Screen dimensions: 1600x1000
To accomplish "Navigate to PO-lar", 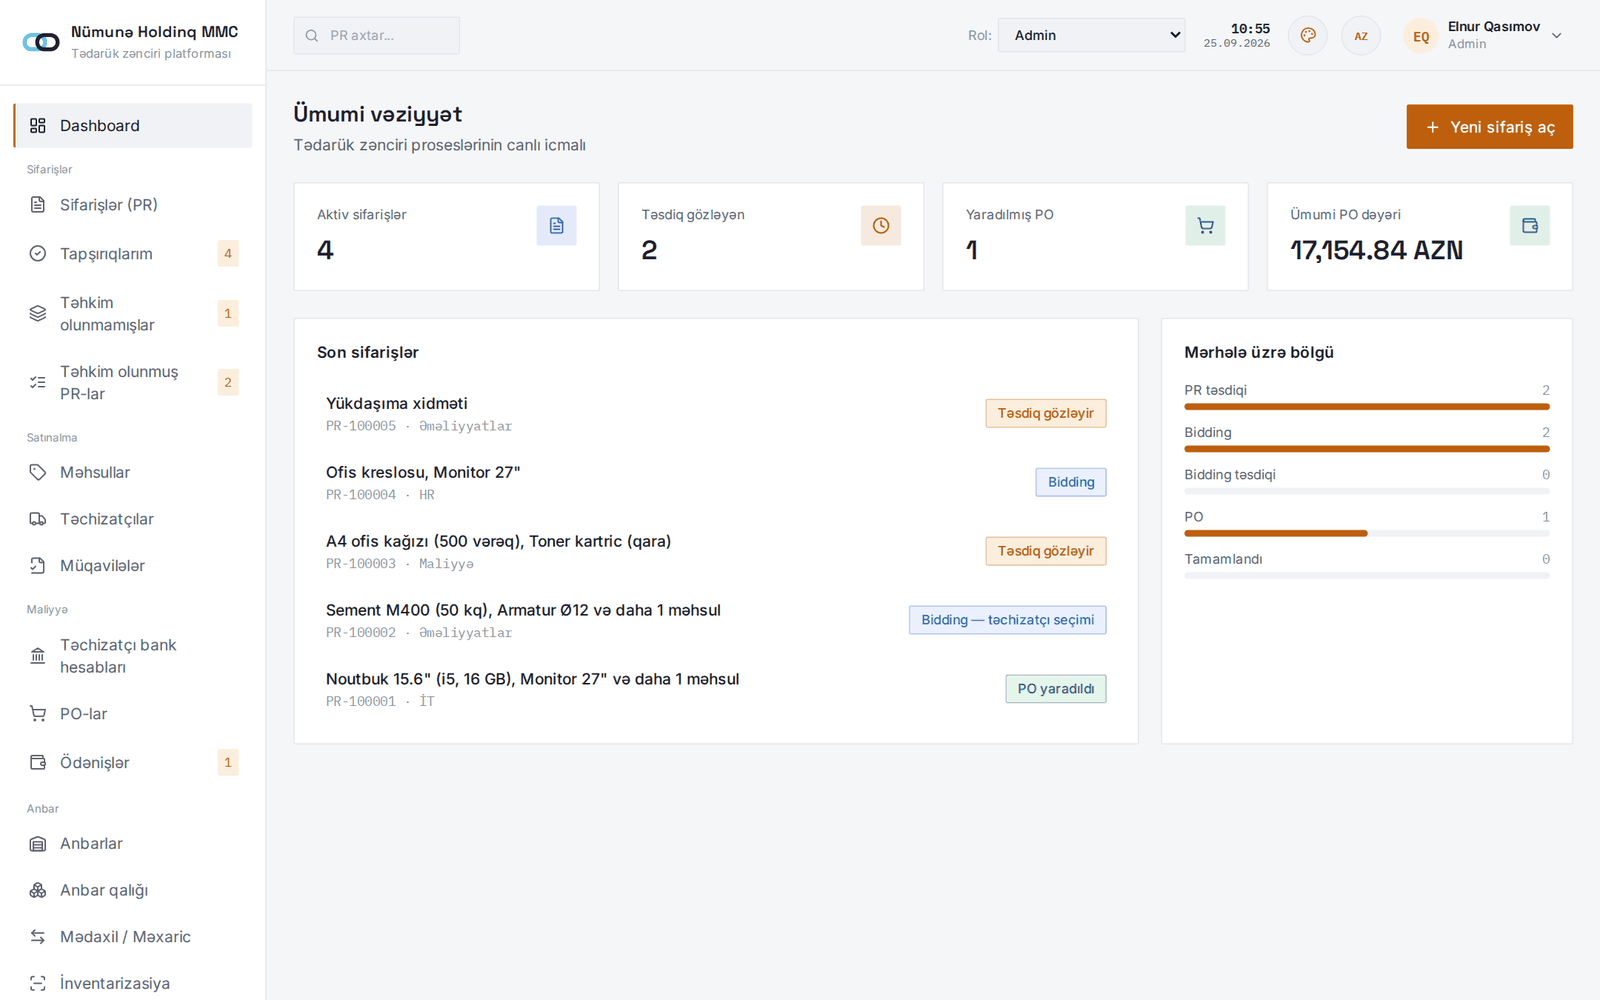I will [133, 714].
